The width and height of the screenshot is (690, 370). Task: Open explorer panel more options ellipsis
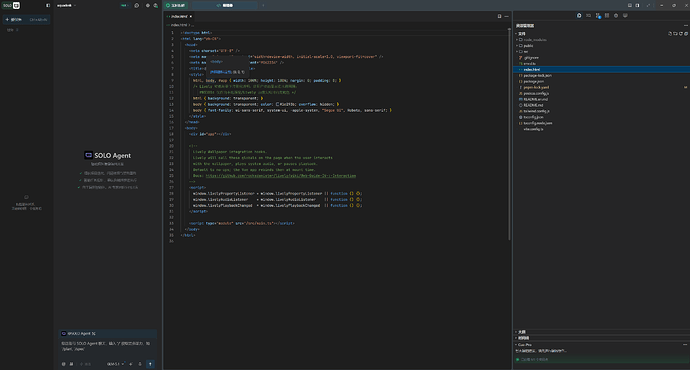pyautogui.click(x=686, y=26)
